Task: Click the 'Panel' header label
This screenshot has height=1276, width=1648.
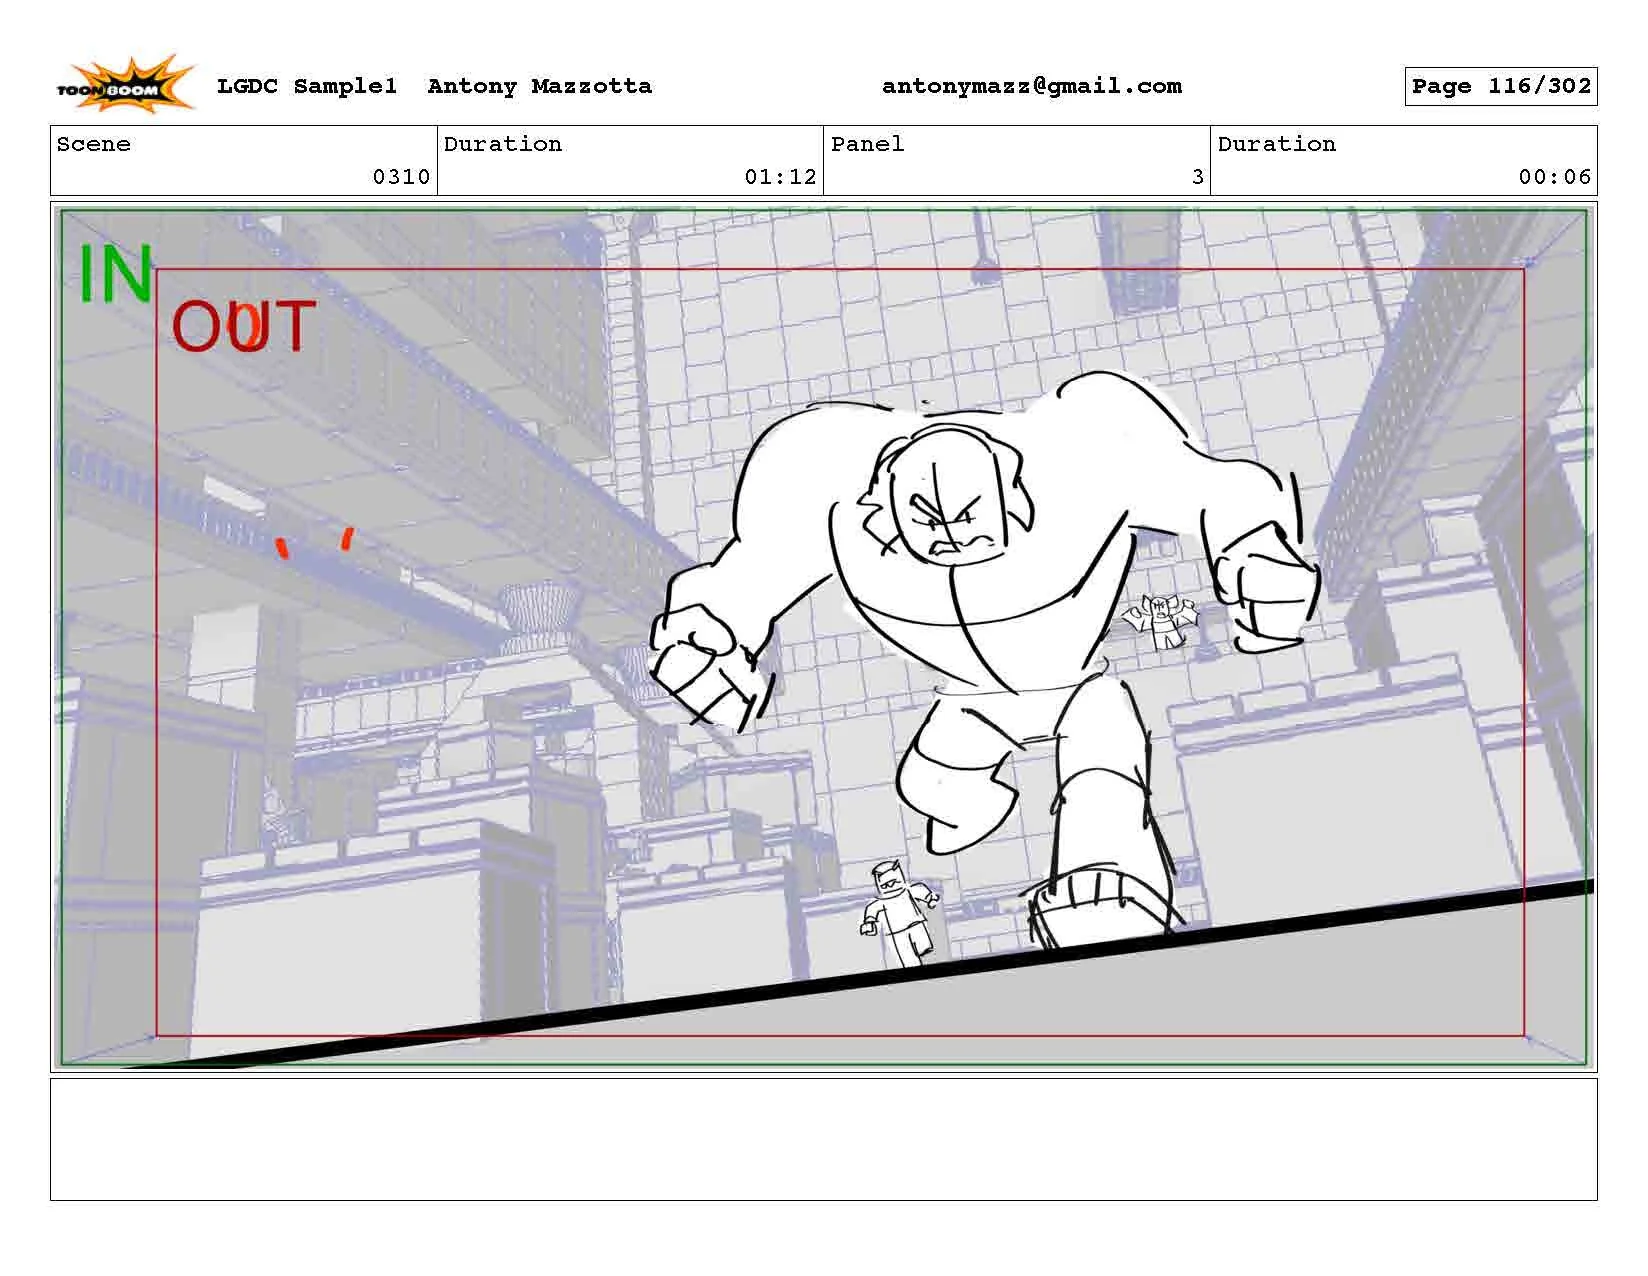Action: coord(867,144)
